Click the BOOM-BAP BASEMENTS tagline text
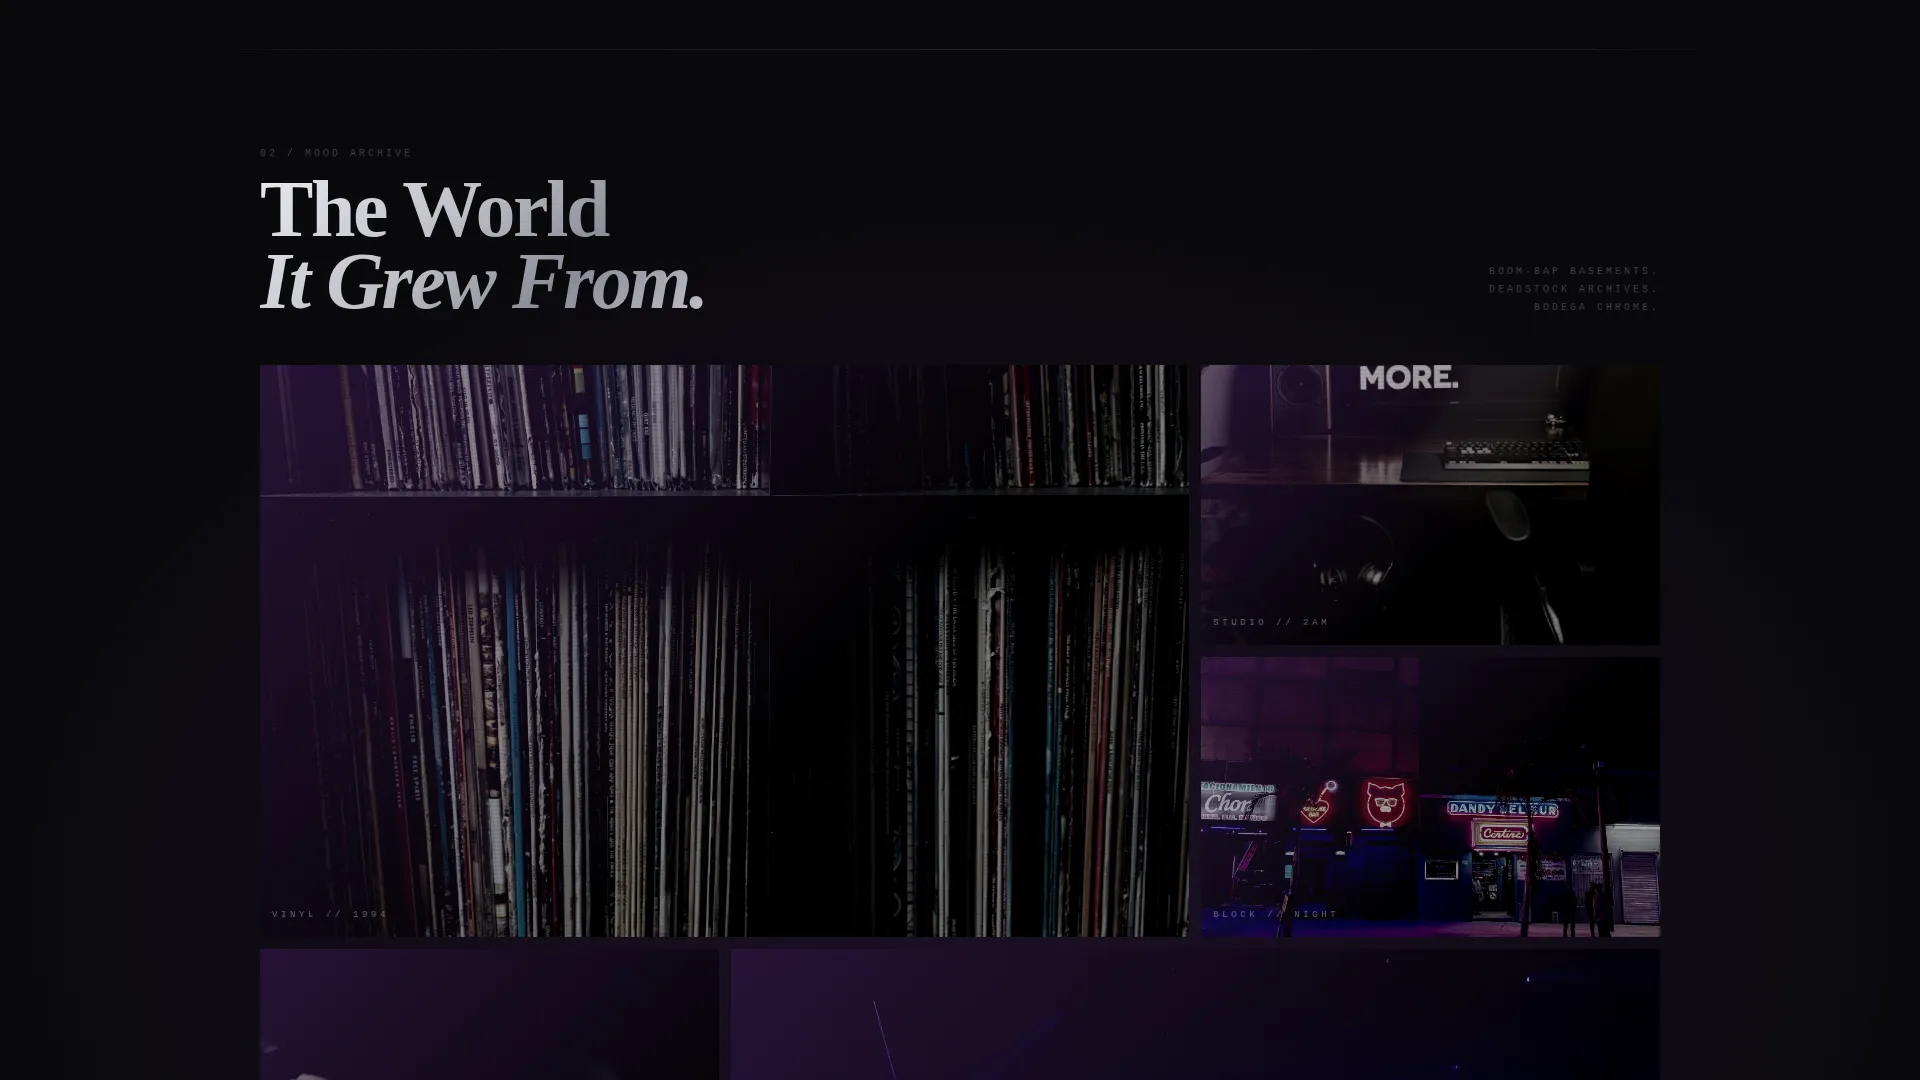 click(1572, 271)
